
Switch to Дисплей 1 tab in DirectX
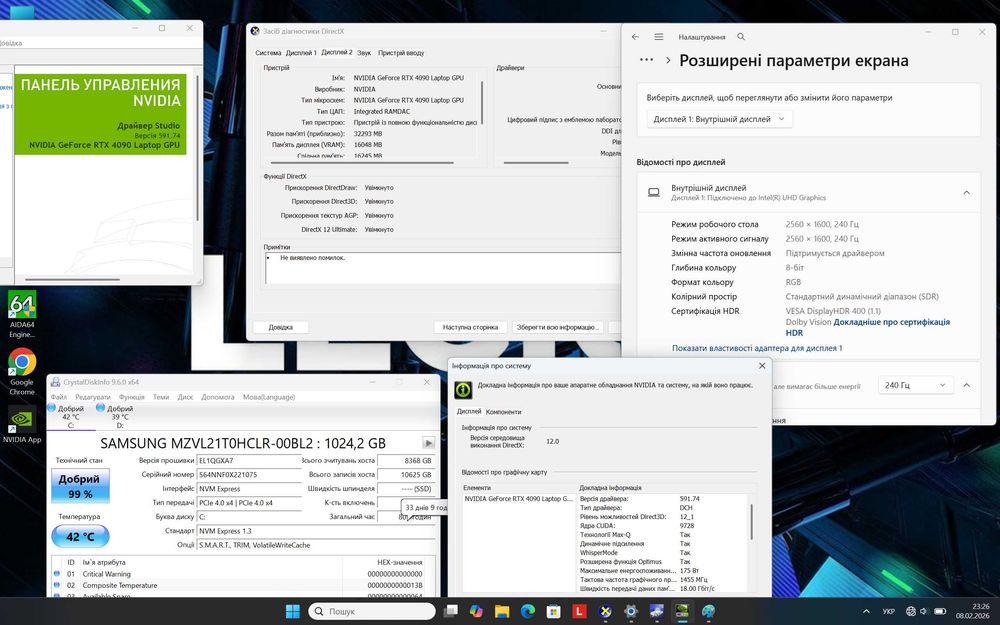301,53
